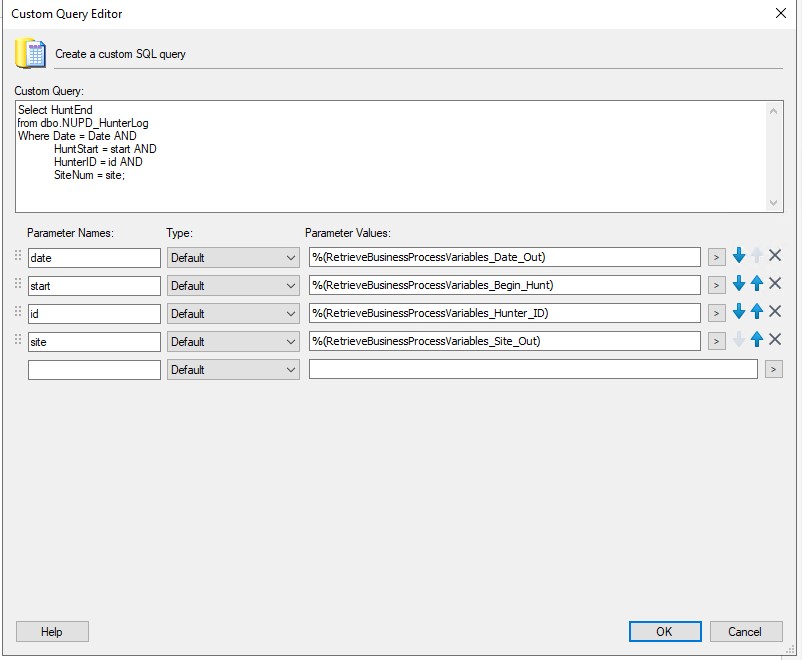Delete the id parameter row

coord(775,312)
